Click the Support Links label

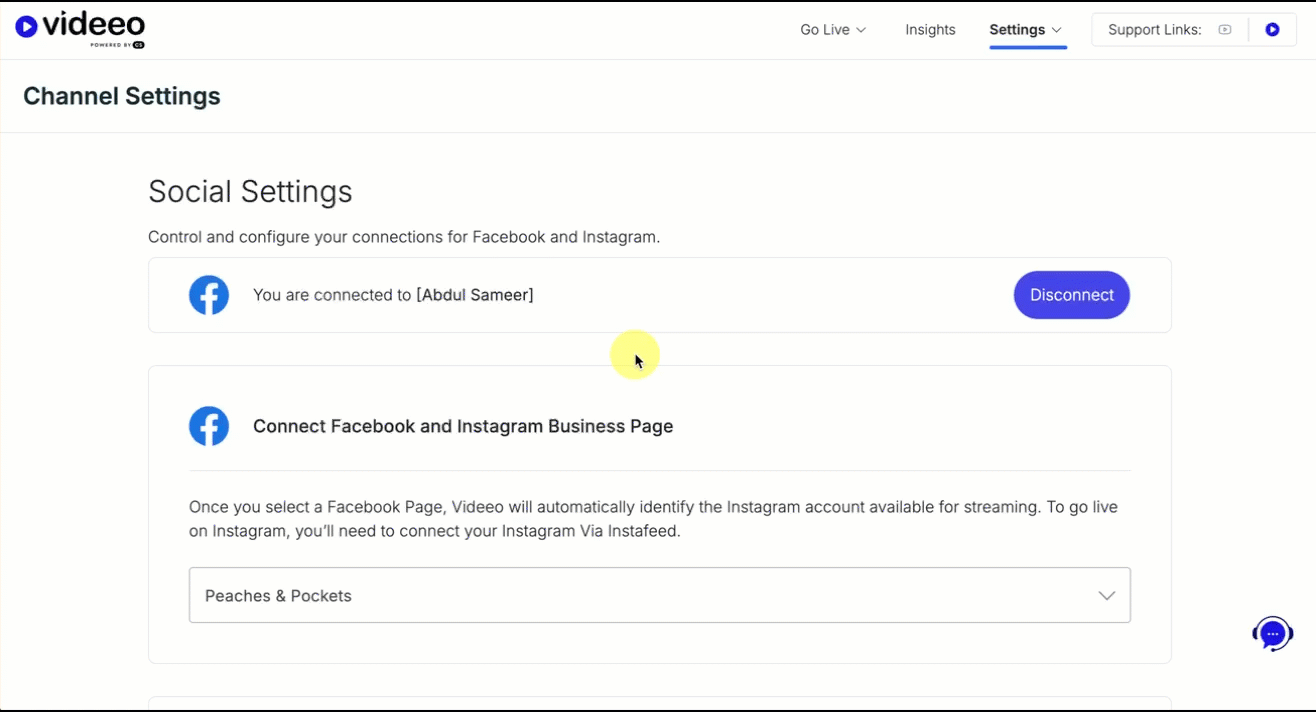[x=1154, y=30]
